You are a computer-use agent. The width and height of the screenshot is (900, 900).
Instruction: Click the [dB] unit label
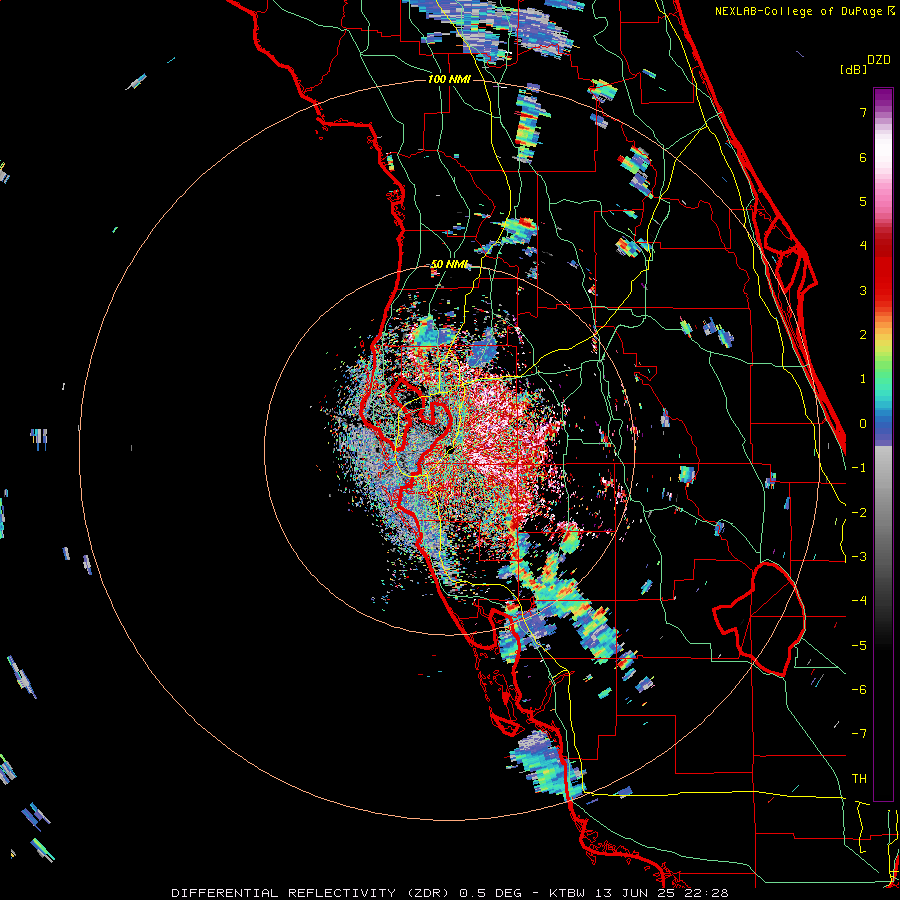coord(853,69)
